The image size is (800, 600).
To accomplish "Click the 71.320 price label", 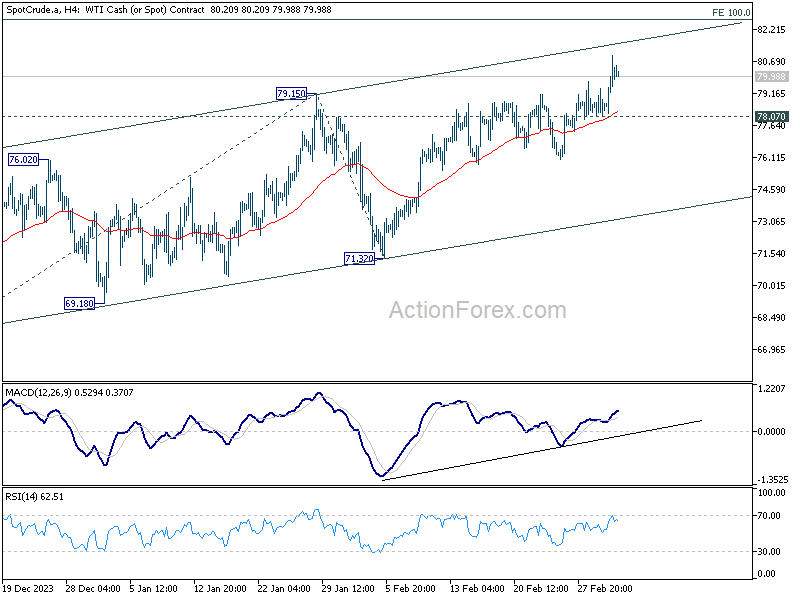I will pos(360,259).
